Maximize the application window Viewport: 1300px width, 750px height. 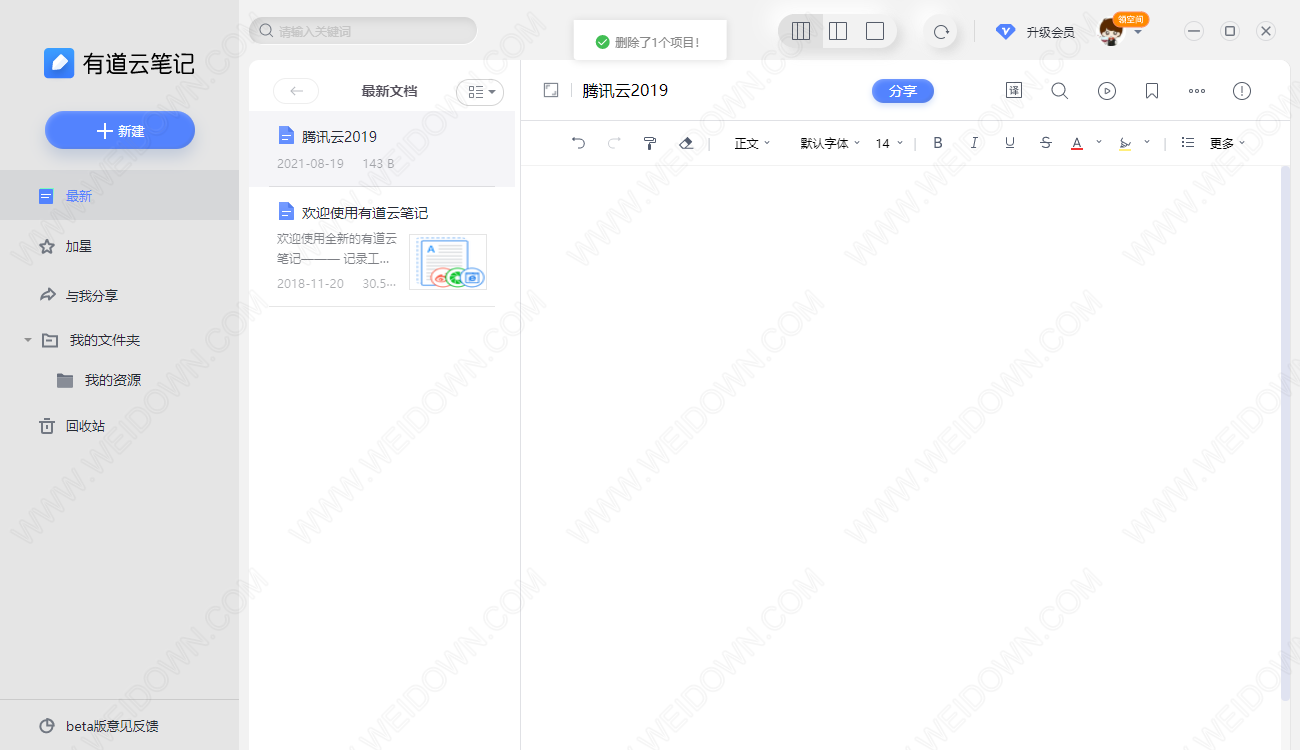point(1230,31)
